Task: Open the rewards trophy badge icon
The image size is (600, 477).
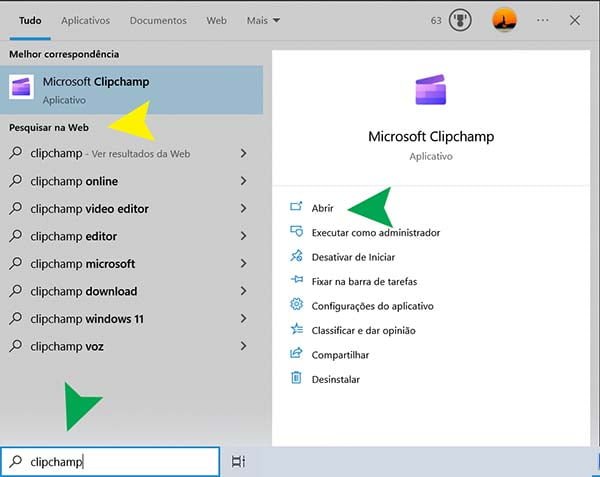Action: (460, 20)
